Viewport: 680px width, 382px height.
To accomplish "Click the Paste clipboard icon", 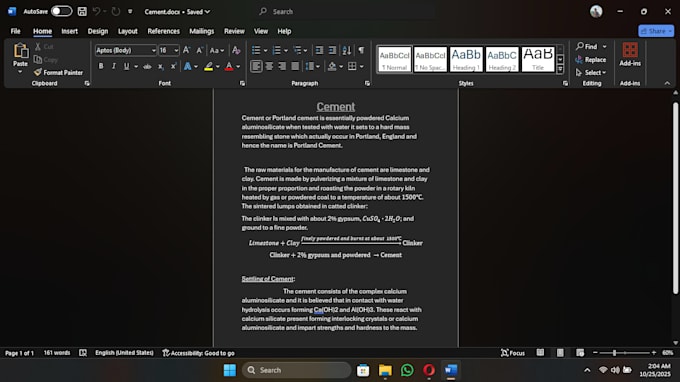I will [20, 51].
